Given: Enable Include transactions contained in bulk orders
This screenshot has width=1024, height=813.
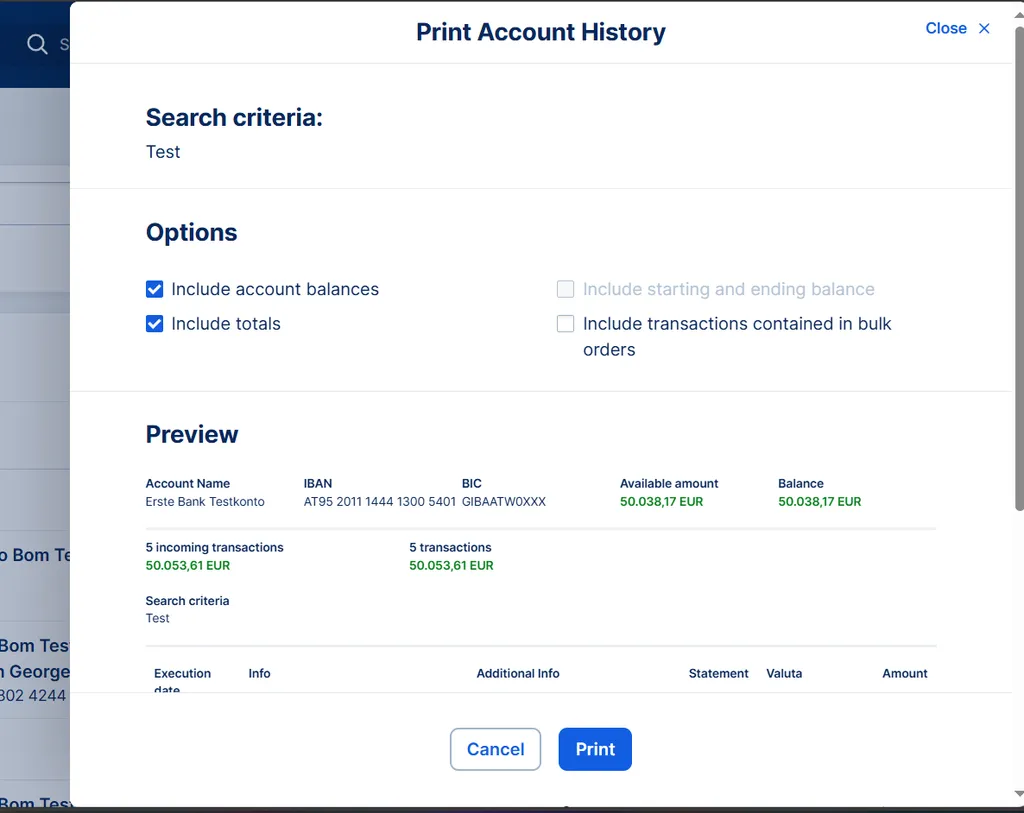Looking at the screenshot, I should 566,324.
